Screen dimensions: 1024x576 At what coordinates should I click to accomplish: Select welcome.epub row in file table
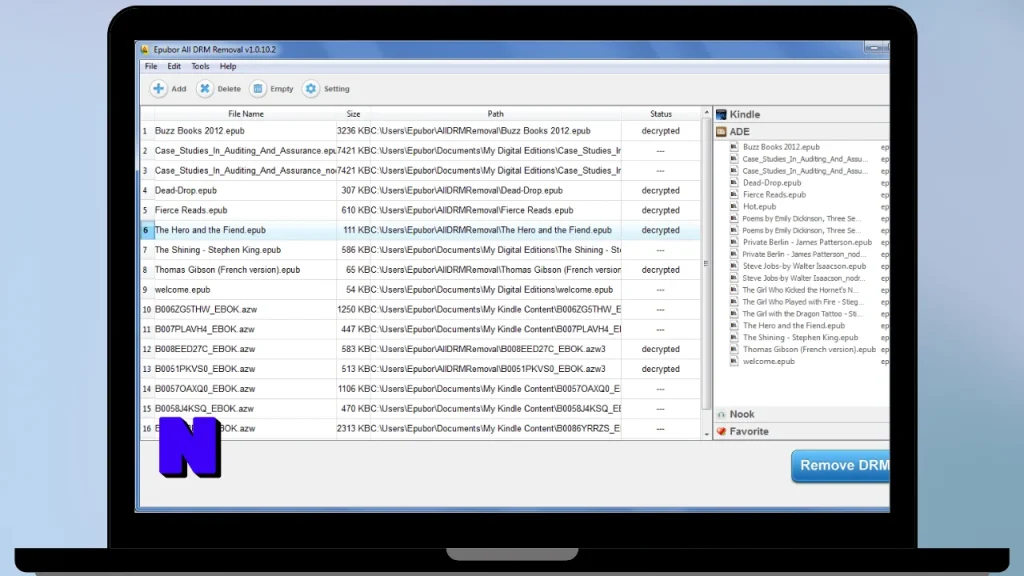pos(421,289)
